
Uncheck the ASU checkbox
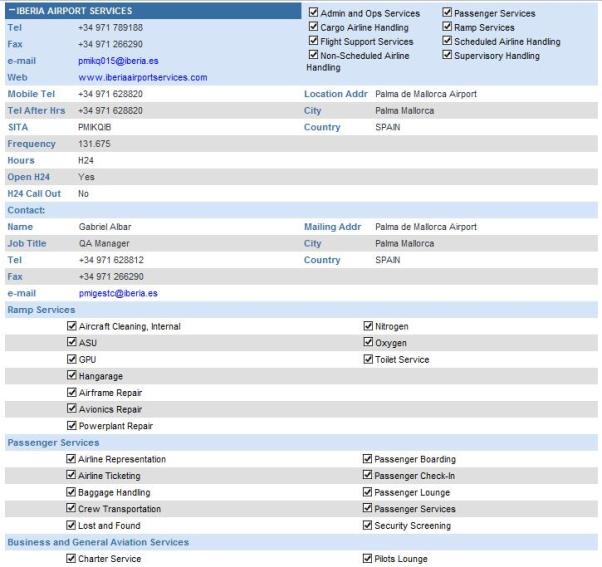71,342
